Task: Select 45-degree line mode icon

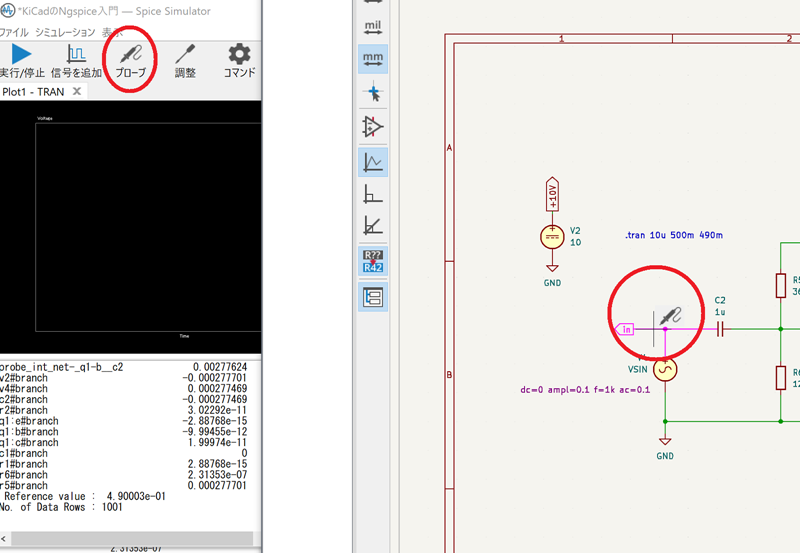Action: (373, 225)
